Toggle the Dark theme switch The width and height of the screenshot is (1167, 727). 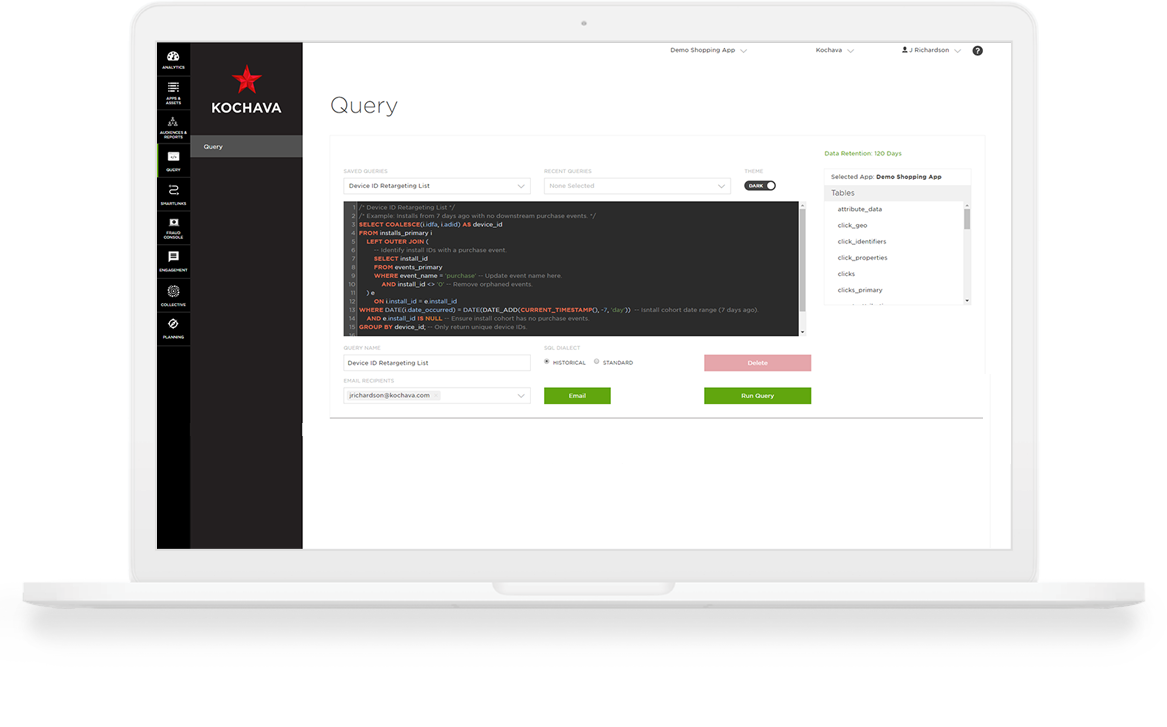pyautogui.click(x=760, y=186)
